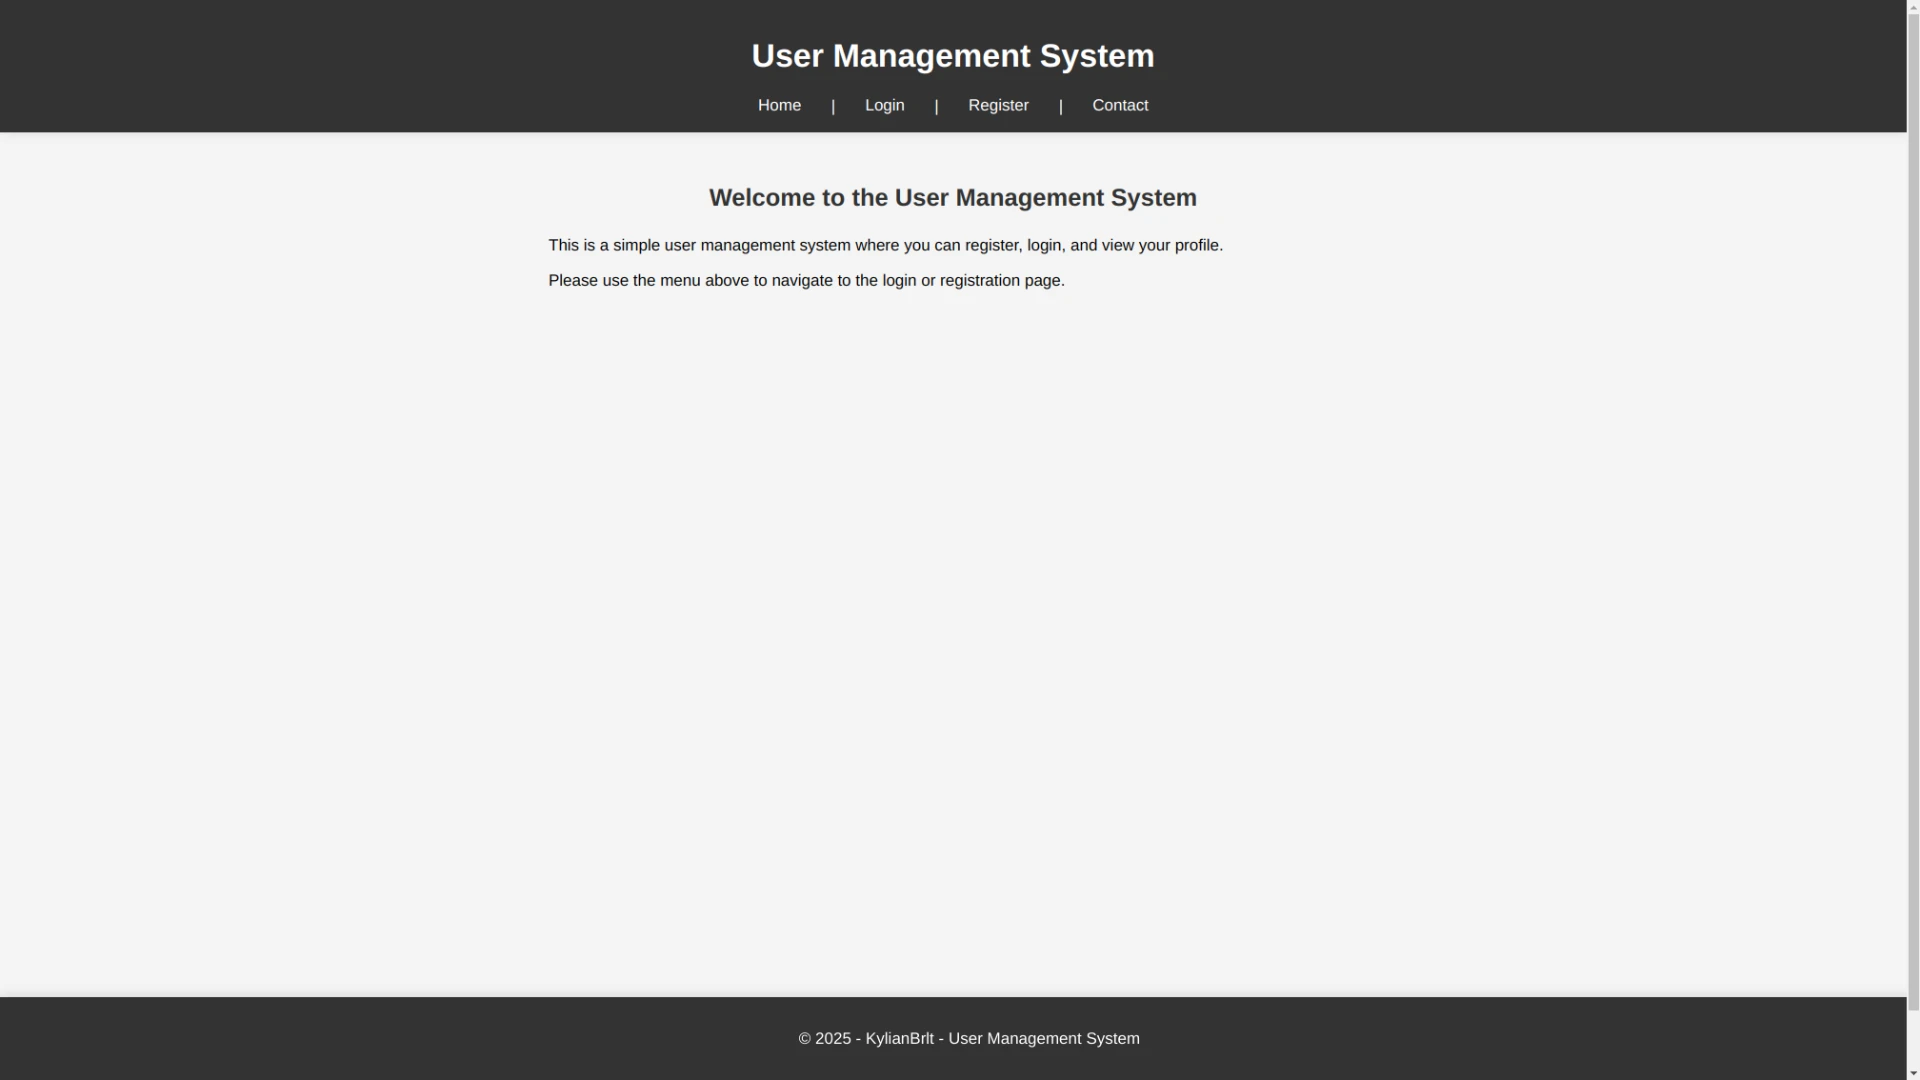Click the navigation separator after Register
Image resolution: width=1920 pixels, height=1080 pixels.
click(1061, 104)
